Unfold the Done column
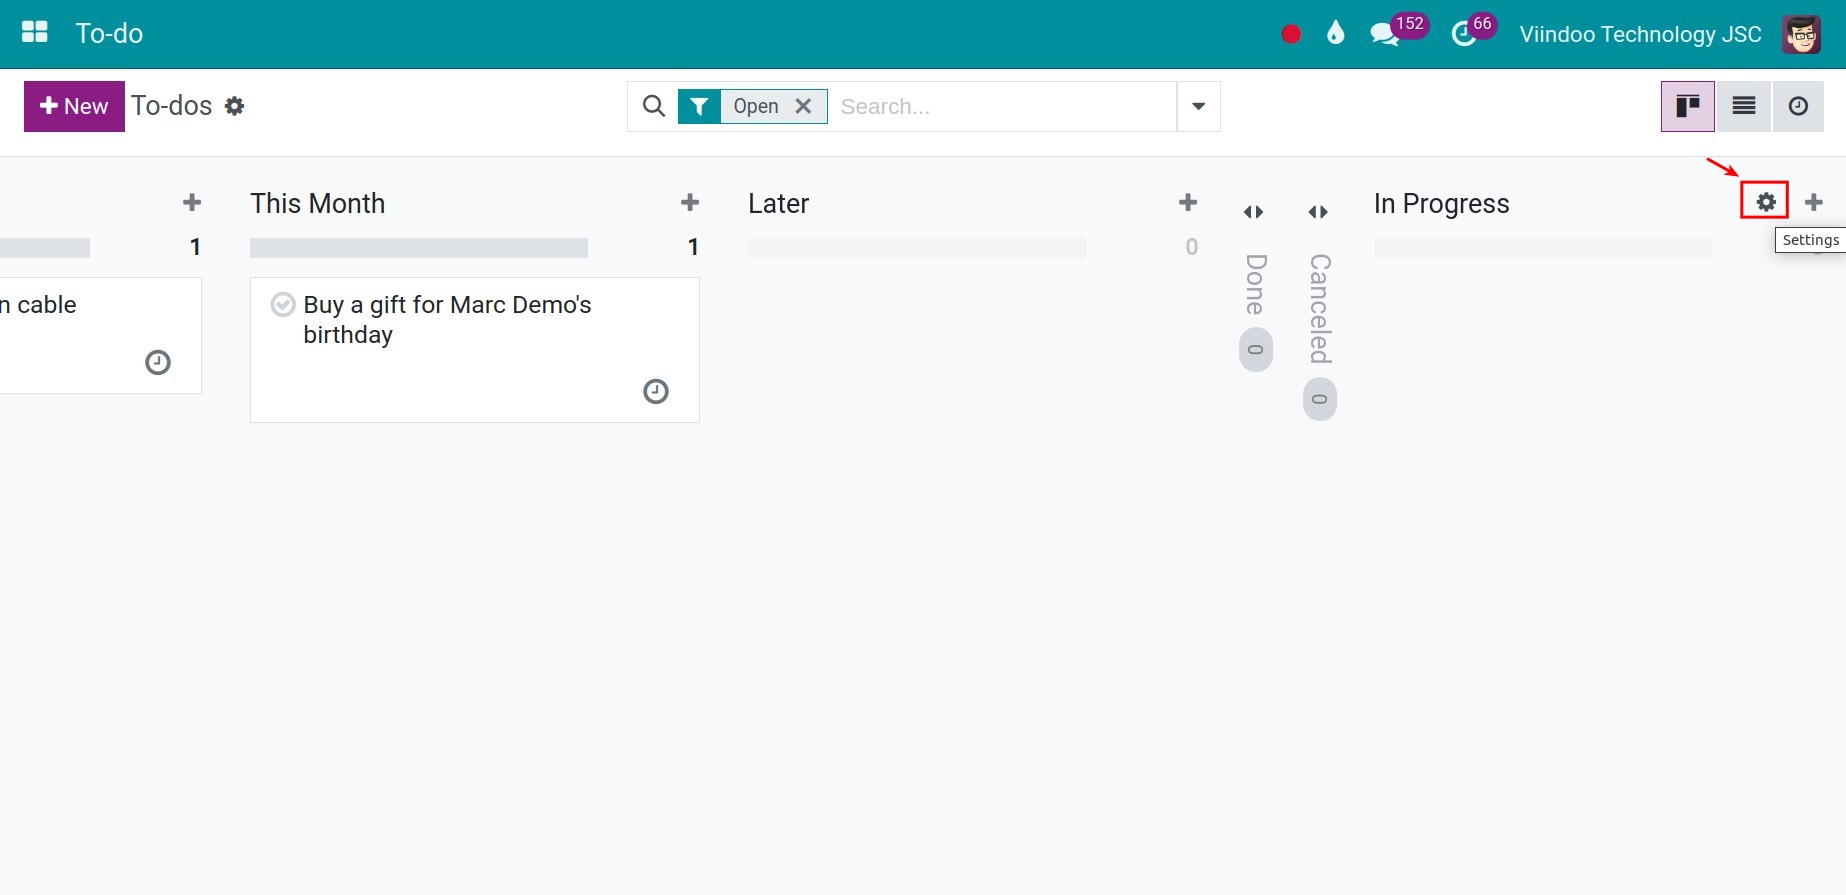The image size is (1846, 895). pyautogui.click(x=1253, y=212)
